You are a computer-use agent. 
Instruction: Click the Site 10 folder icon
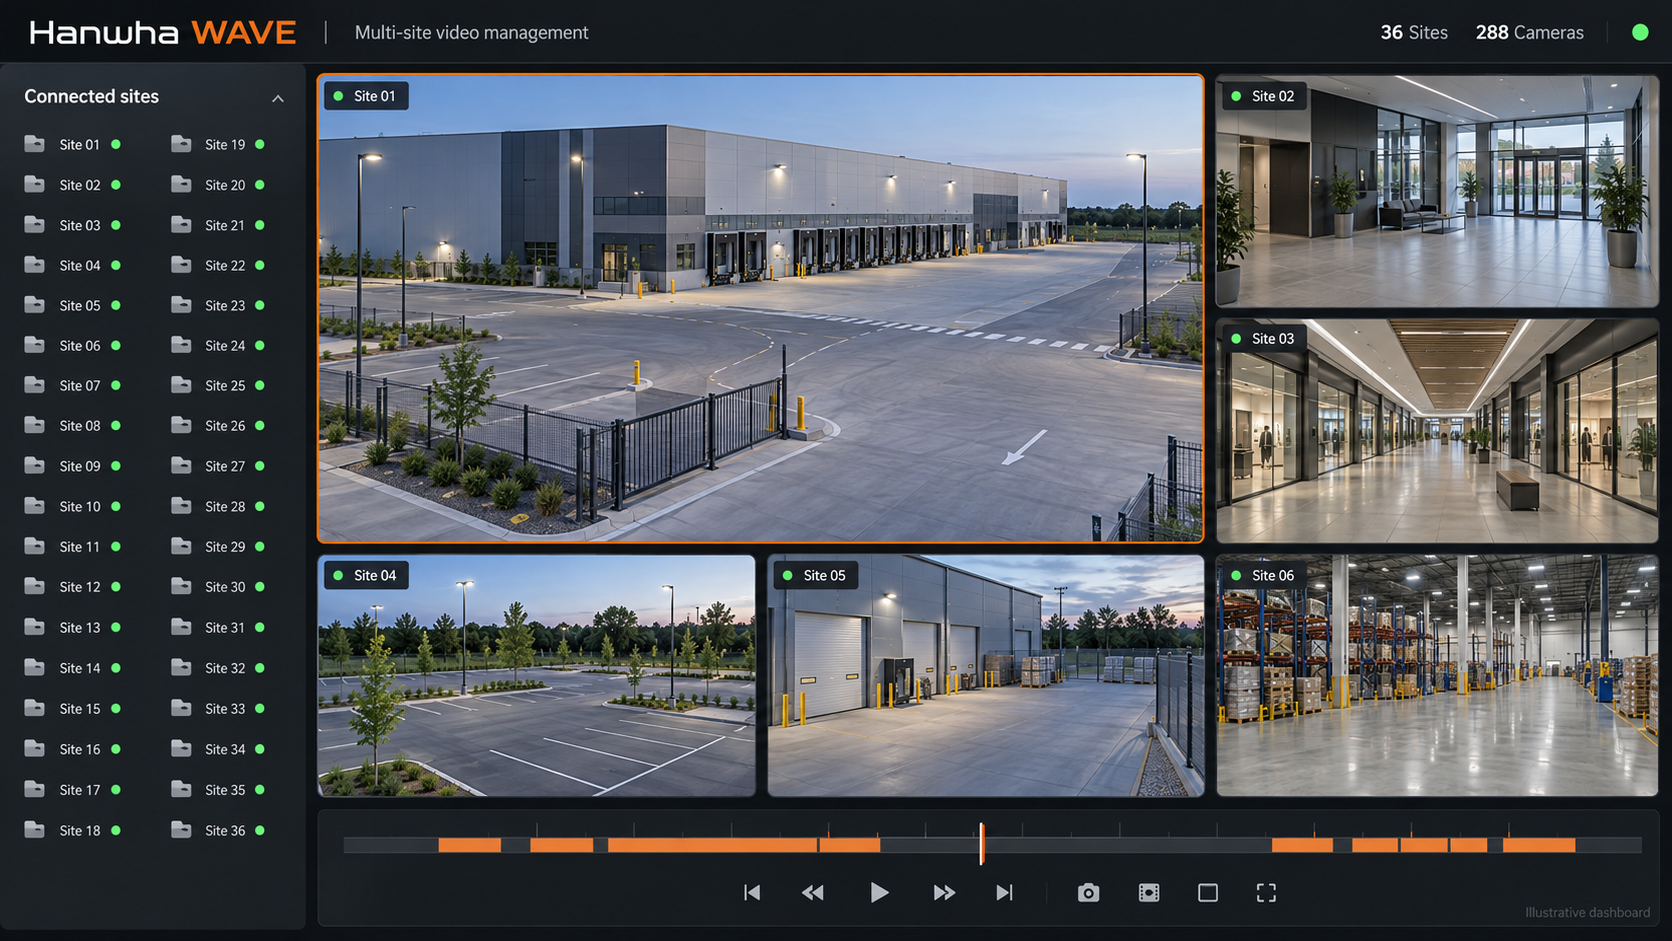35,506
